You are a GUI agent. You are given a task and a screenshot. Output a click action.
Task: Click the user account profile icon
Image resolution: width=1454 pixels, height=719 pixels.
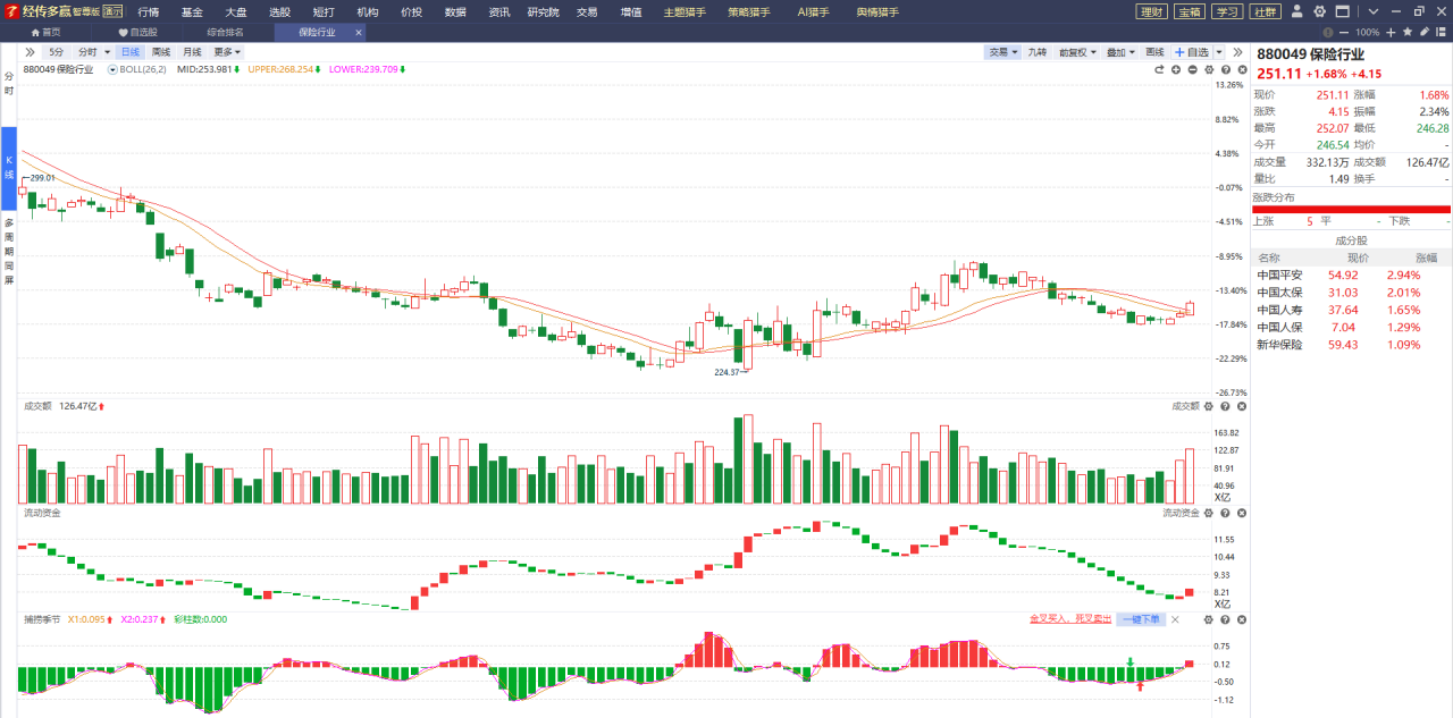point(1297,11)
